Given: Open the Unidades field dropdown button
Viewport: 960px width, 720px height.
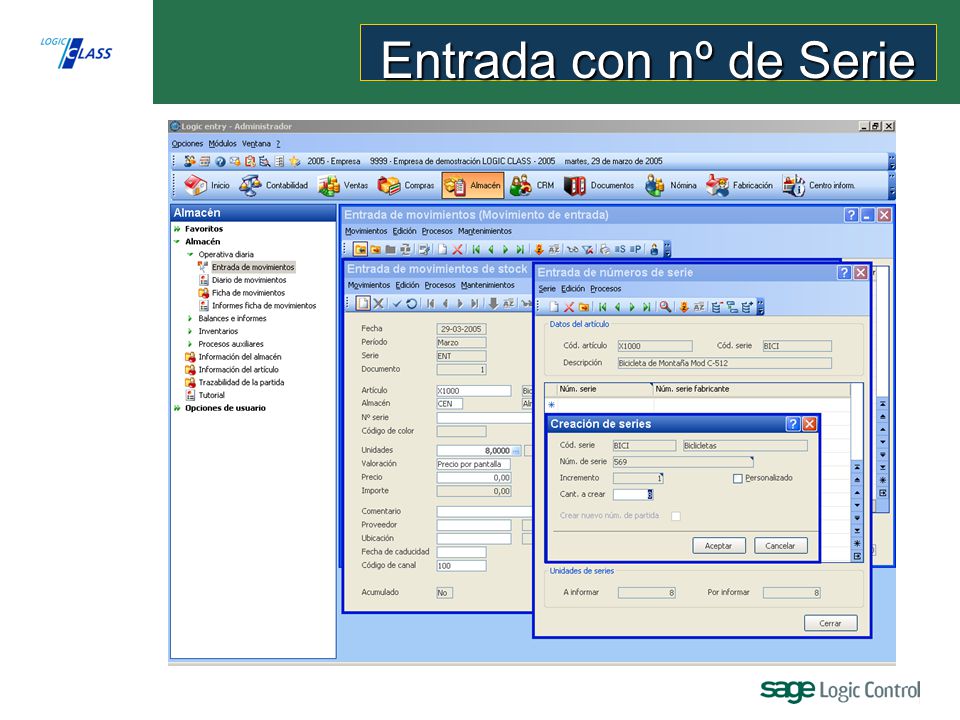Looking at the screenshot, I should pyautogui.click(x=516, y=451).
